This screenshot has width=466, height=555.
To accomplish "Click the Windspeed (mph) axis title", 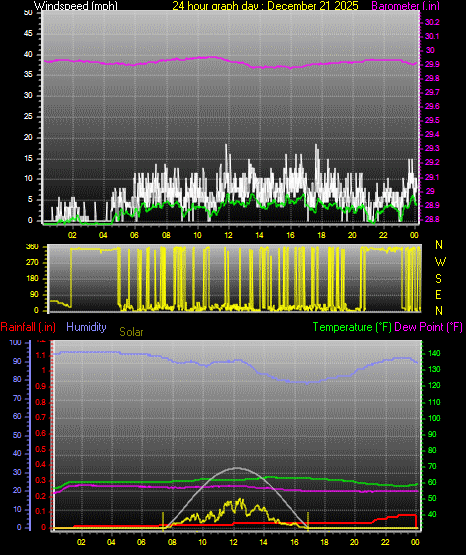I will tap(76, 6).
